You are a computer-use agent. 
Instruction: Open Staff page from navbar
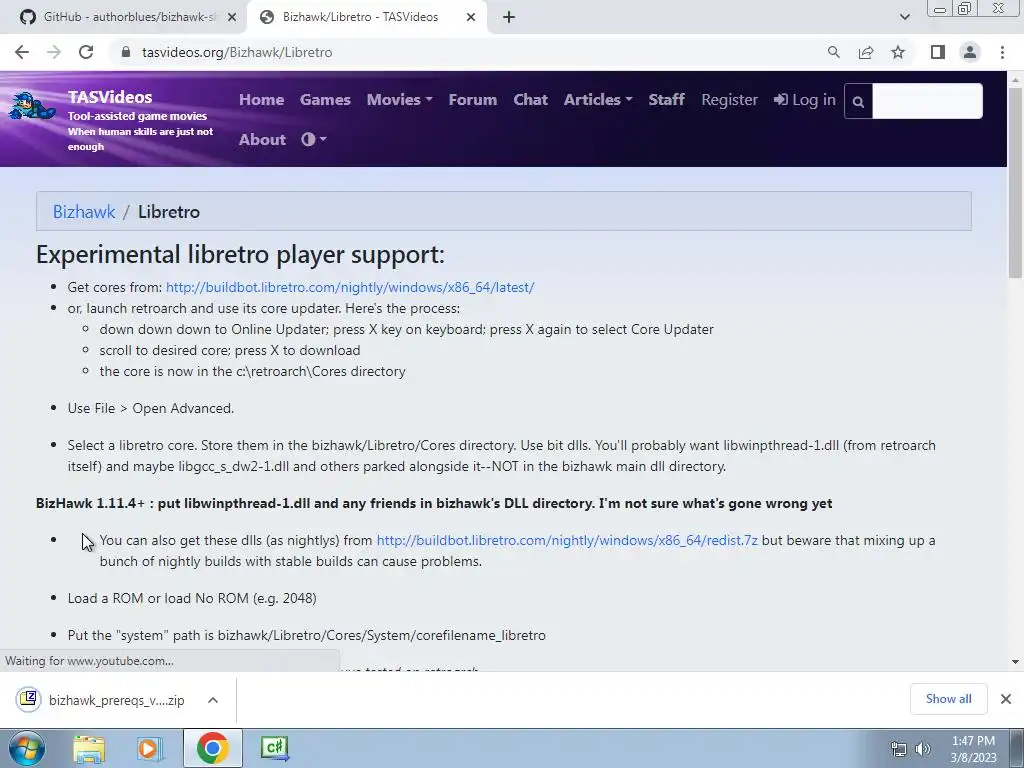(666, 100)
